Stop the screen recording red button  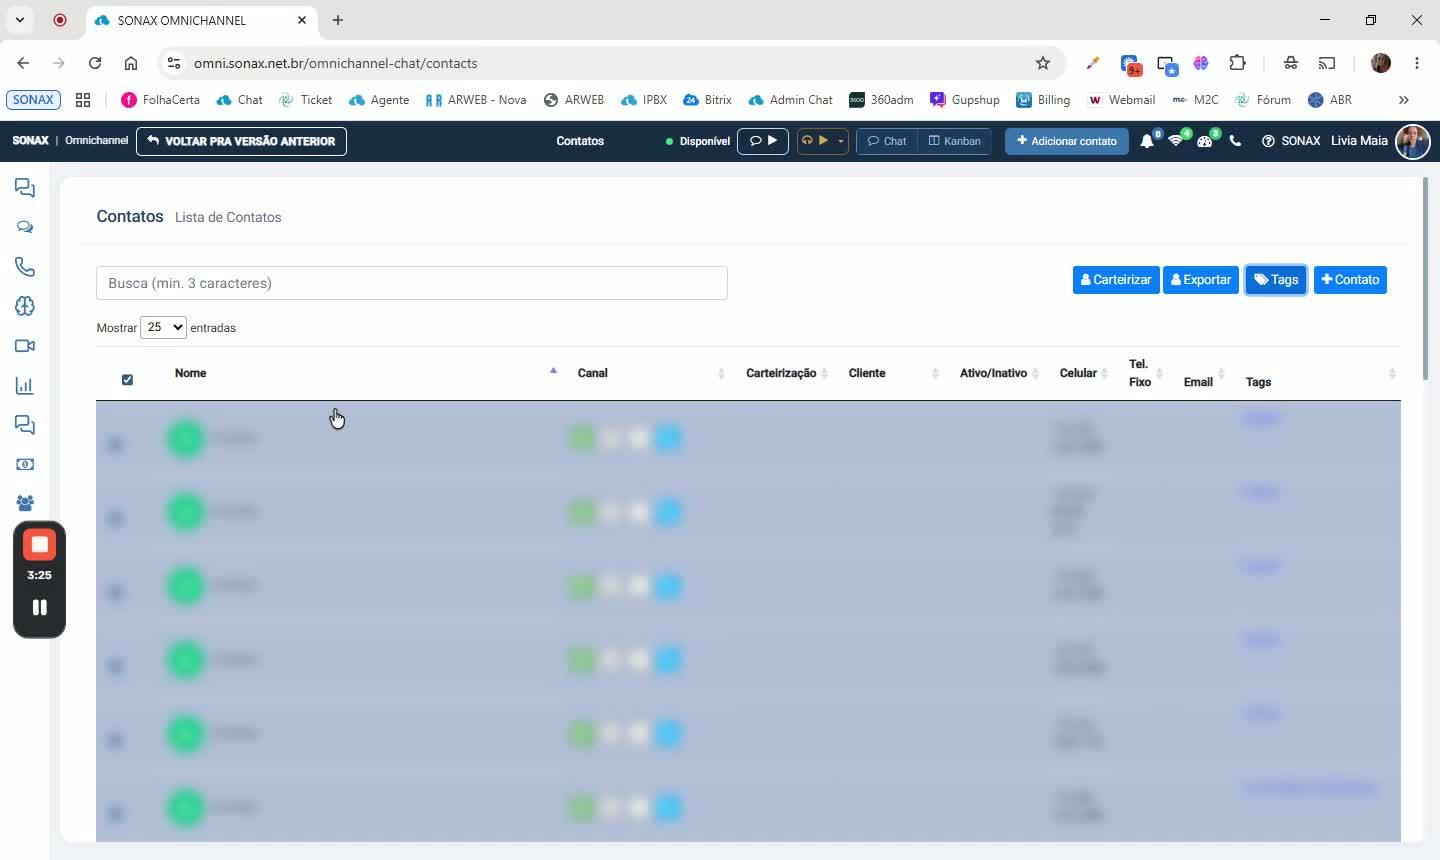40,545
